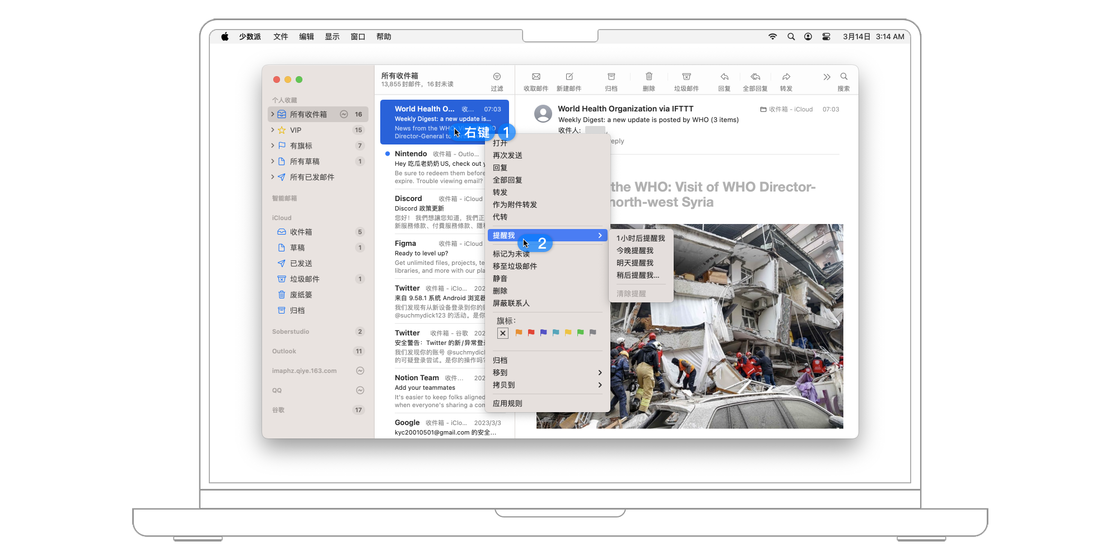The image size is (1120, 560).
Task: Click the 转发 forward arrow toolbar icon
Action: click(x=786, y=77)
